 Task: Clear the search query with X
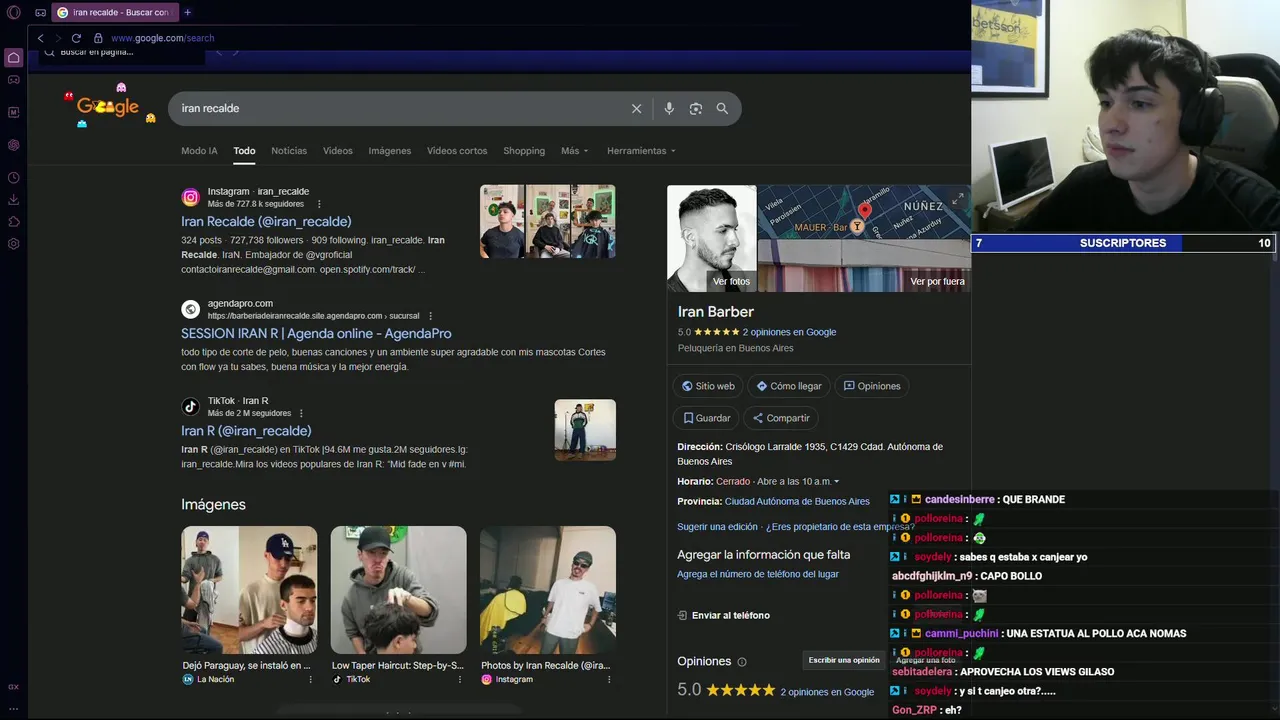636,109
